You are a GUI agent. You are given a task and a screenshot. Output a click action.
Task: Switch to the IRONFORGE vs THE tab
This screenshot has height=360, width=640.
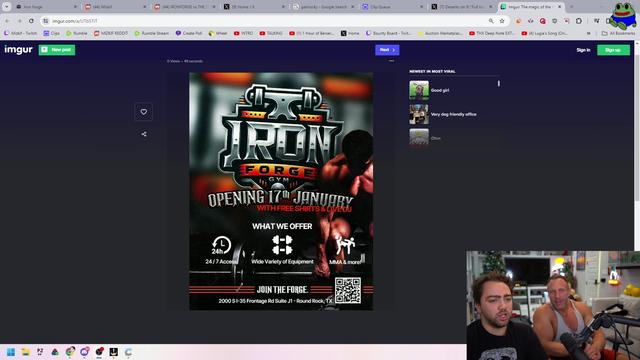tap(184, 7)
